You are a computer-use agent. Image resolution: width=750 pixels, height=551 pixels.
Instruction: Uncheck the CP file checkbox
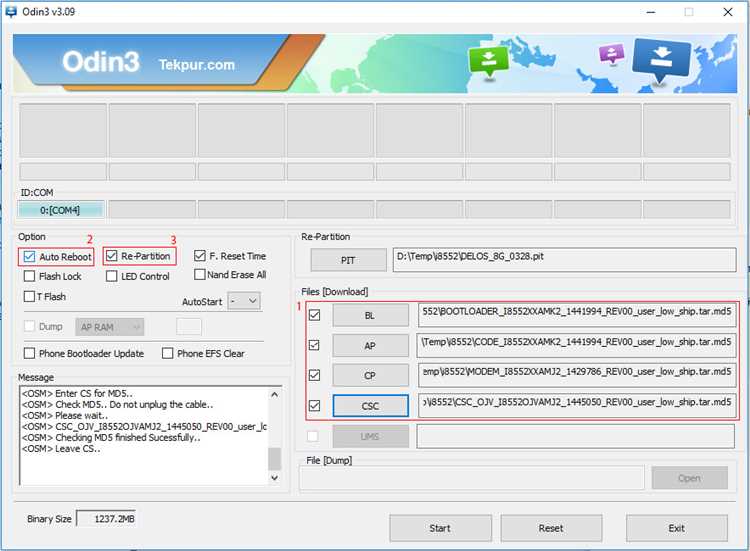(x=315, y=375)
